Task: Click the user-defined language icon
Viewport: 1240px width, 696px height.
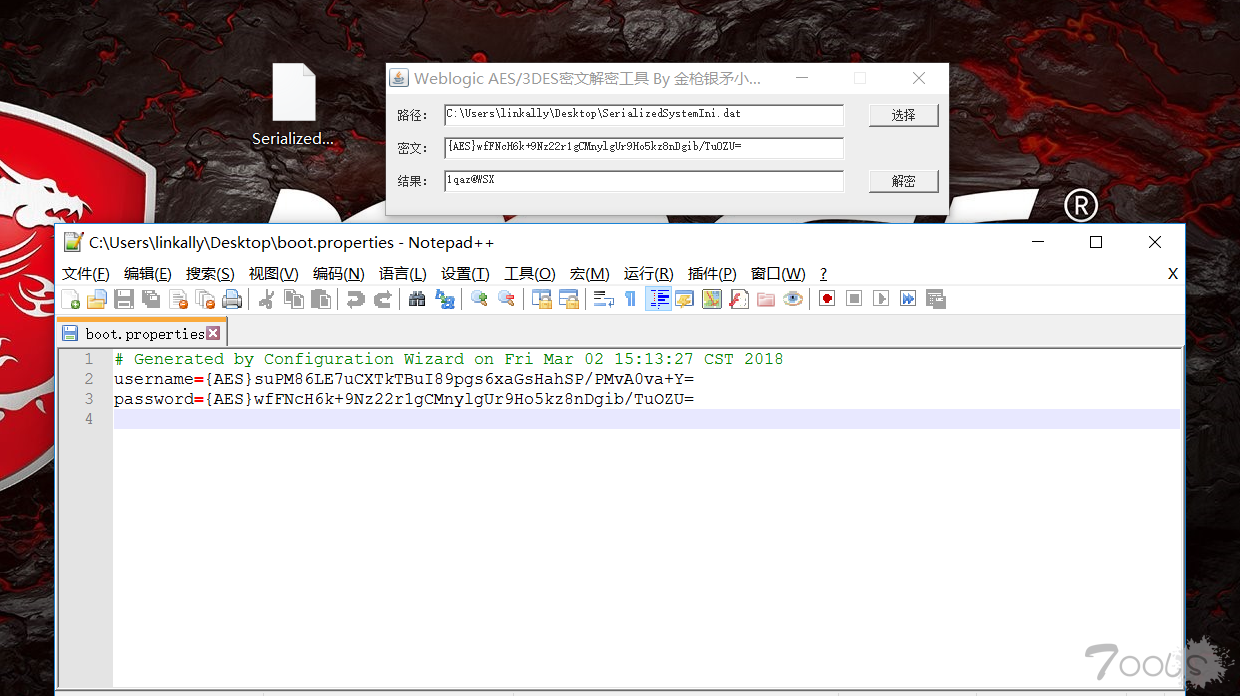Action: [x=685, y=299]
